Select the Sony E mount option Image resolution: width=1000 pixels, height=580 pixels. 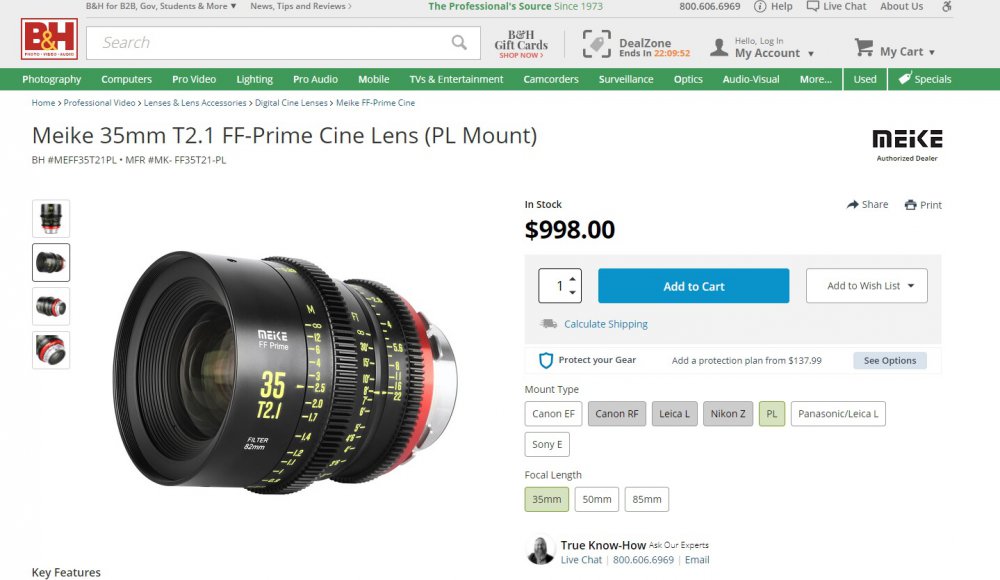547,445
